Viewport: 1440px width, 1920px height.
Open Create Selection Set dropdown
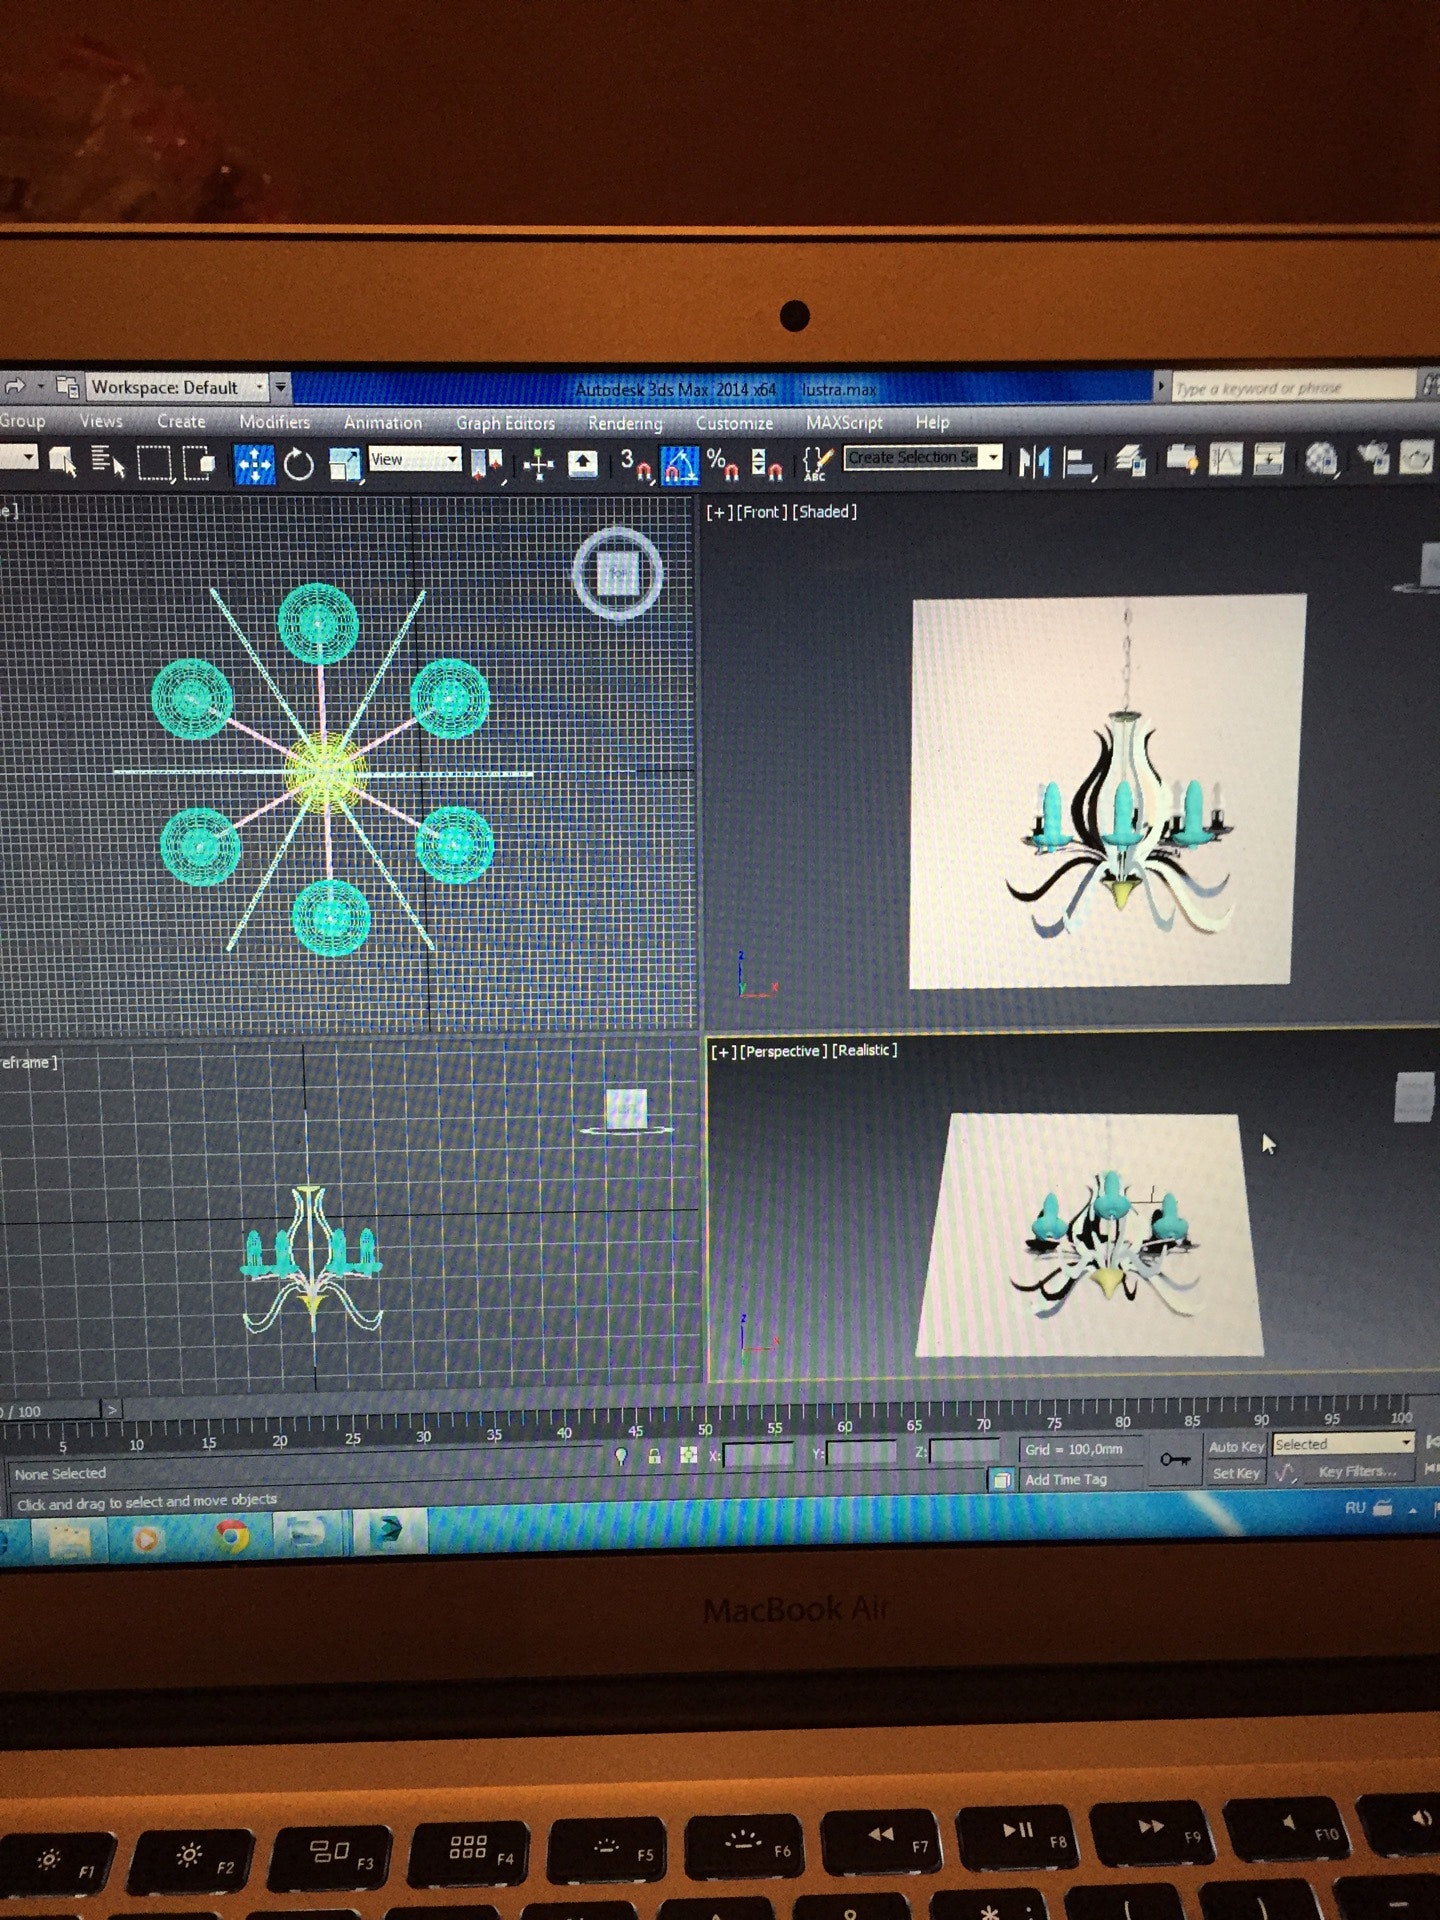pyautogui.click(x=923, y=457)
